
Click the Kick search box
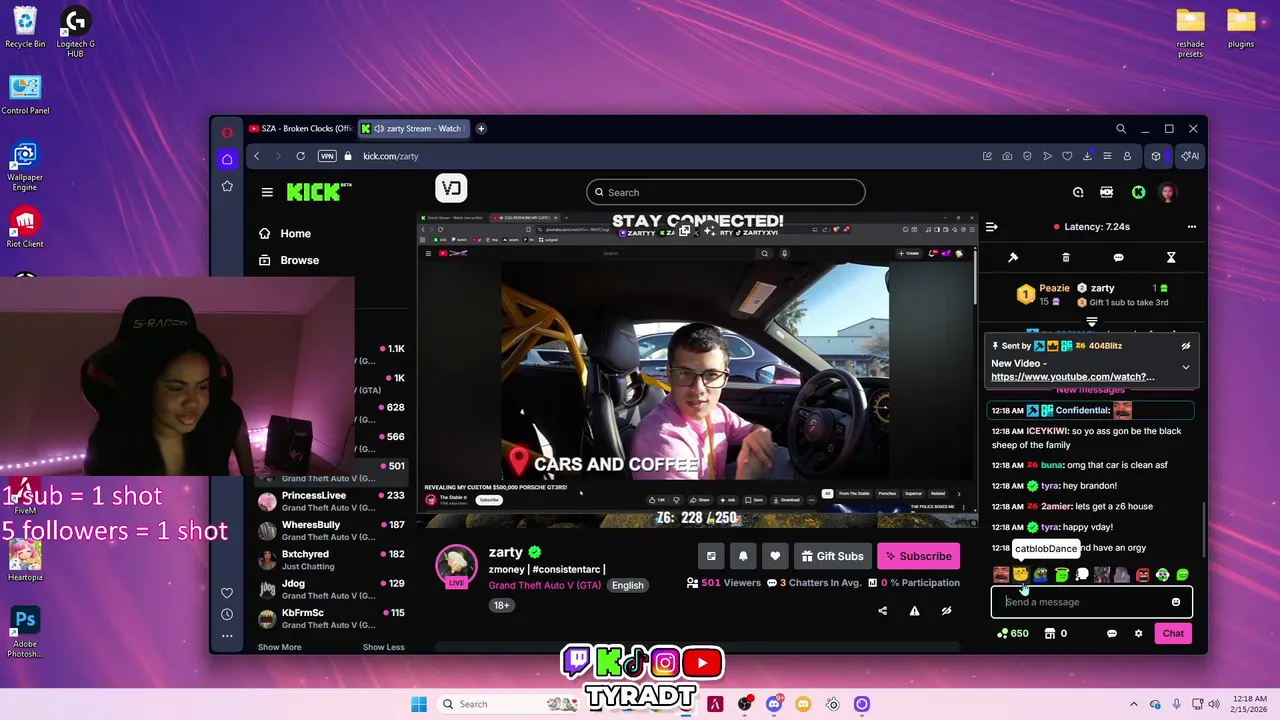(725, 192)
